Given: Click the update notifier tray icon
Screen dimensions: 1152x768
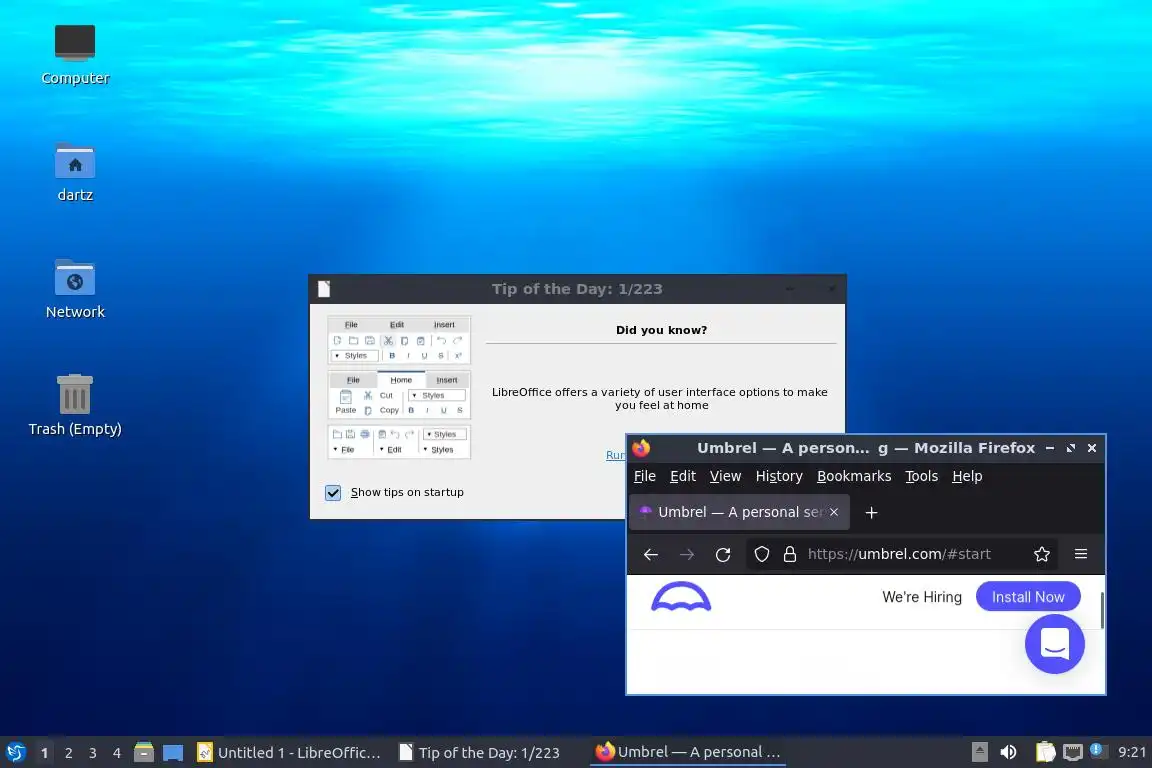Looking at the screenshot, I should tap(1097, 750).
